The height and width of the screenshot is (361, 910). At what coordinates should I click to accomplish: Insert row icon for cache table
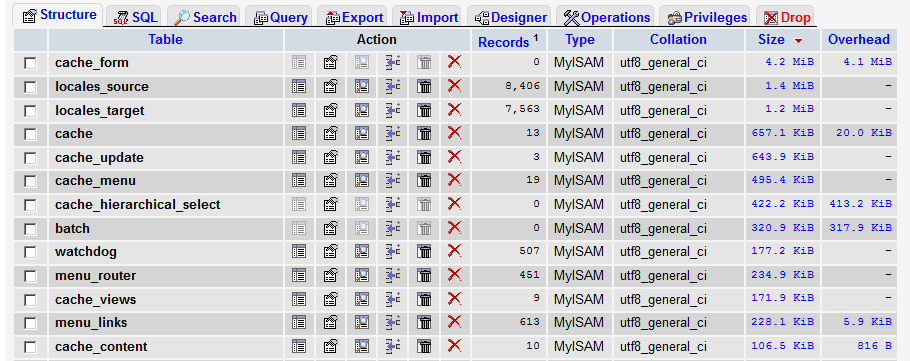click(x=393, y=133)
